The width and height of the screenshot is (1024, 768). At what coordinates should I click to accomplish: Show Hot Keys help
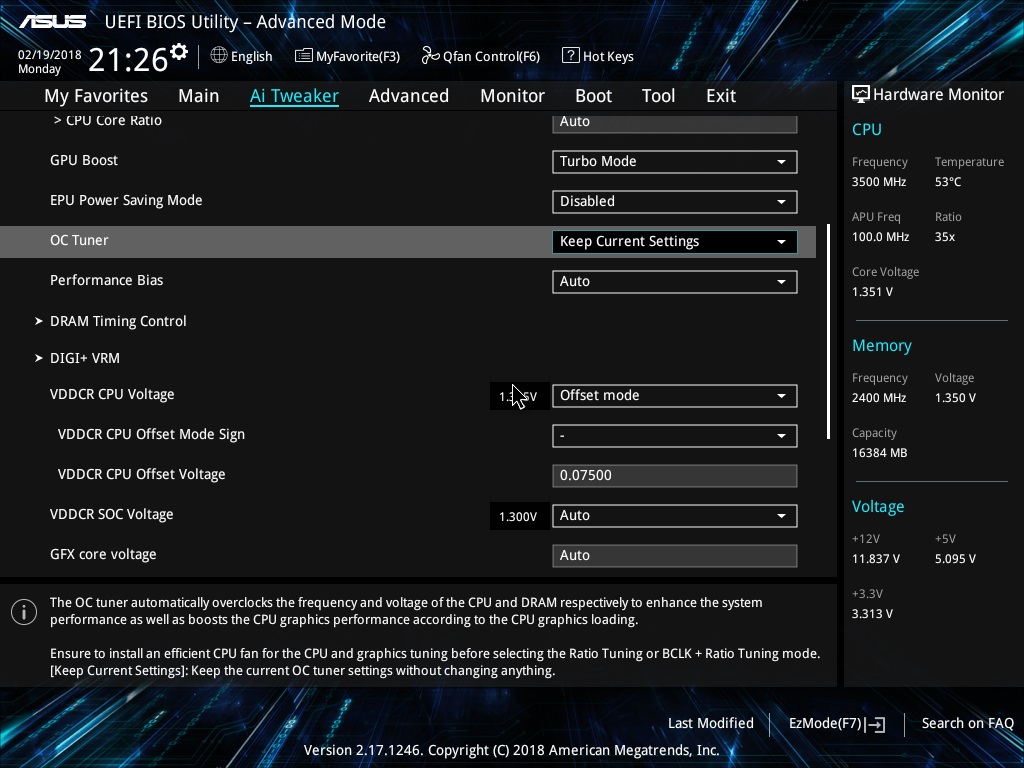[598, 56]
